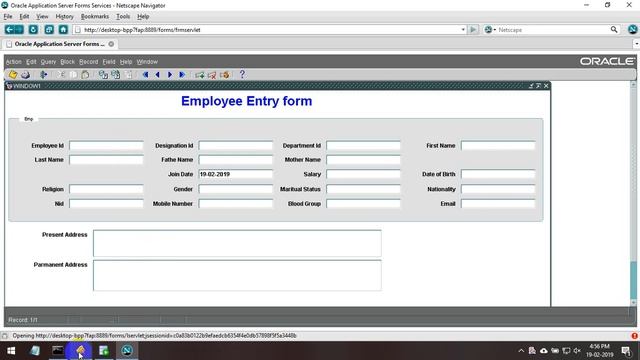Click the Salary input field
640x360 pixels.
[x=363, y=174]
